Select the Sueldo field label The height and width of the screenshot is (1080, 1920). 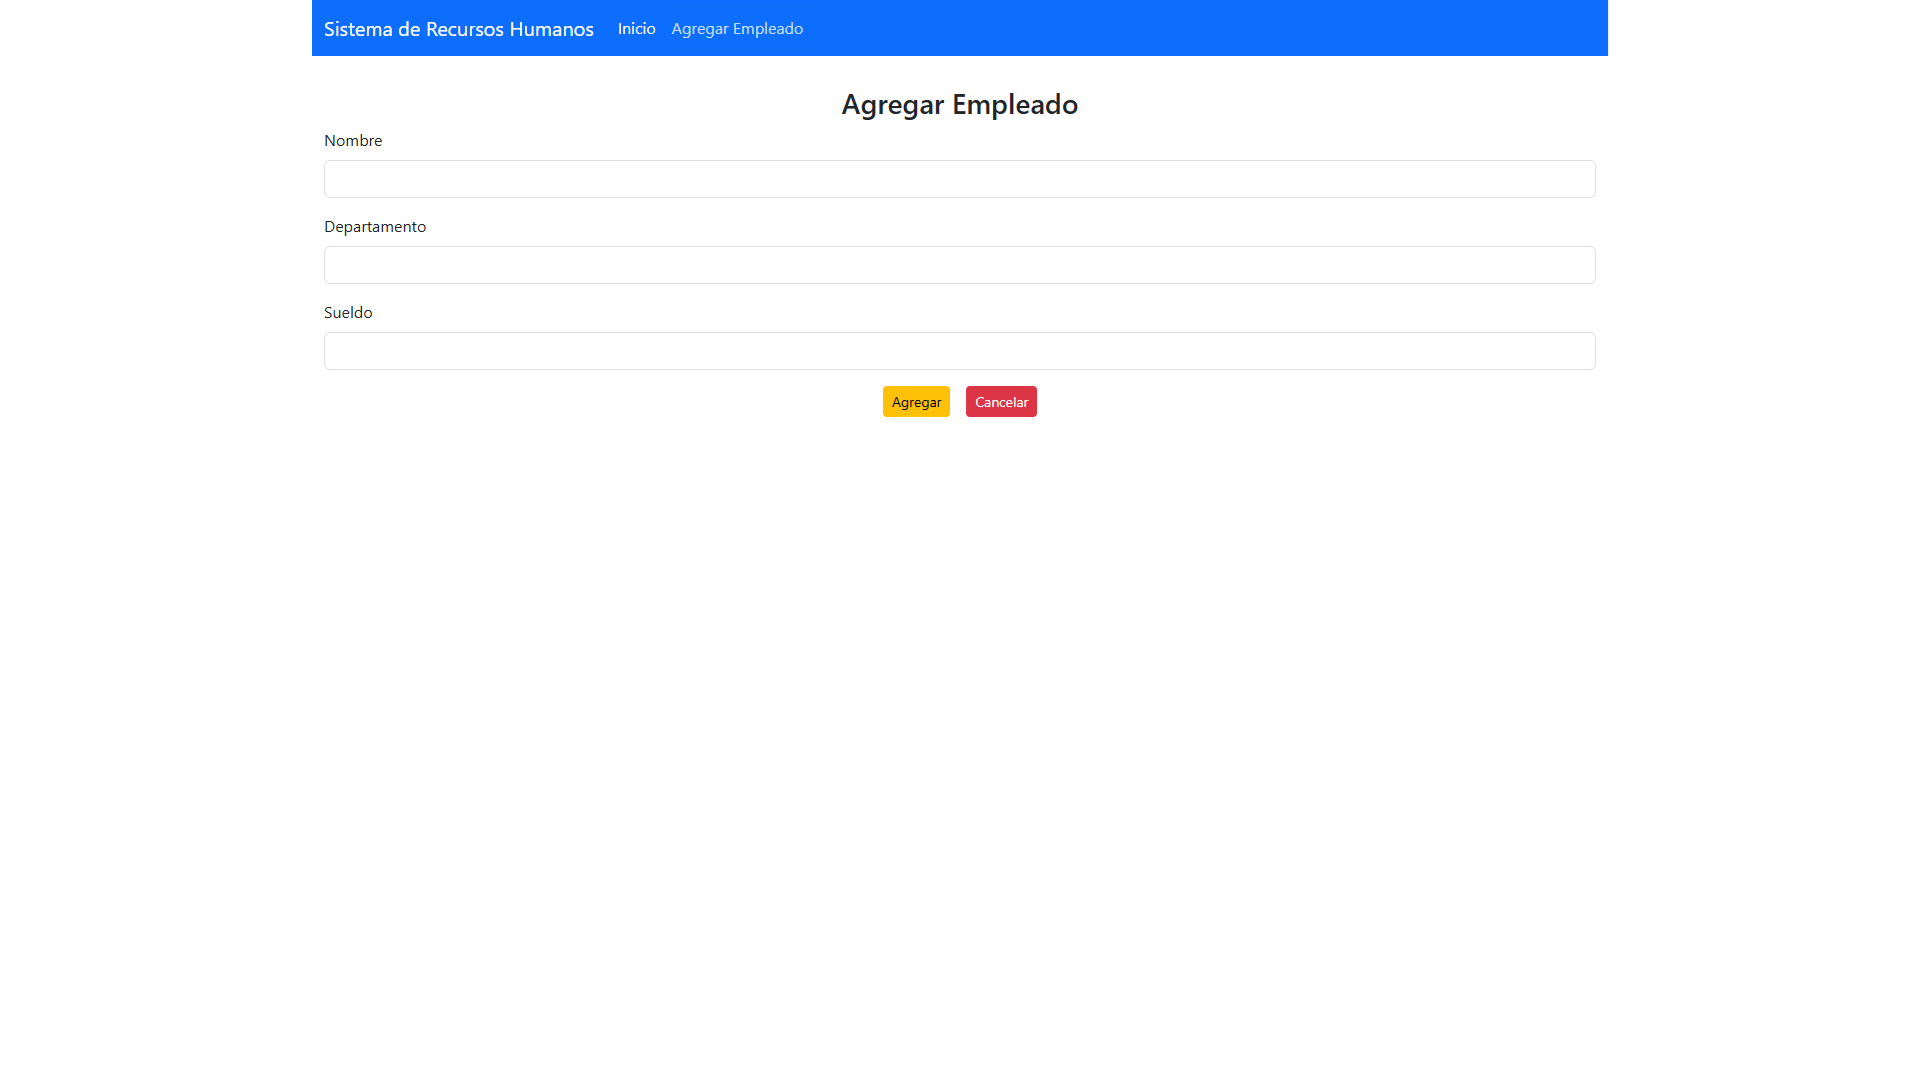click(x=348, y=313)
